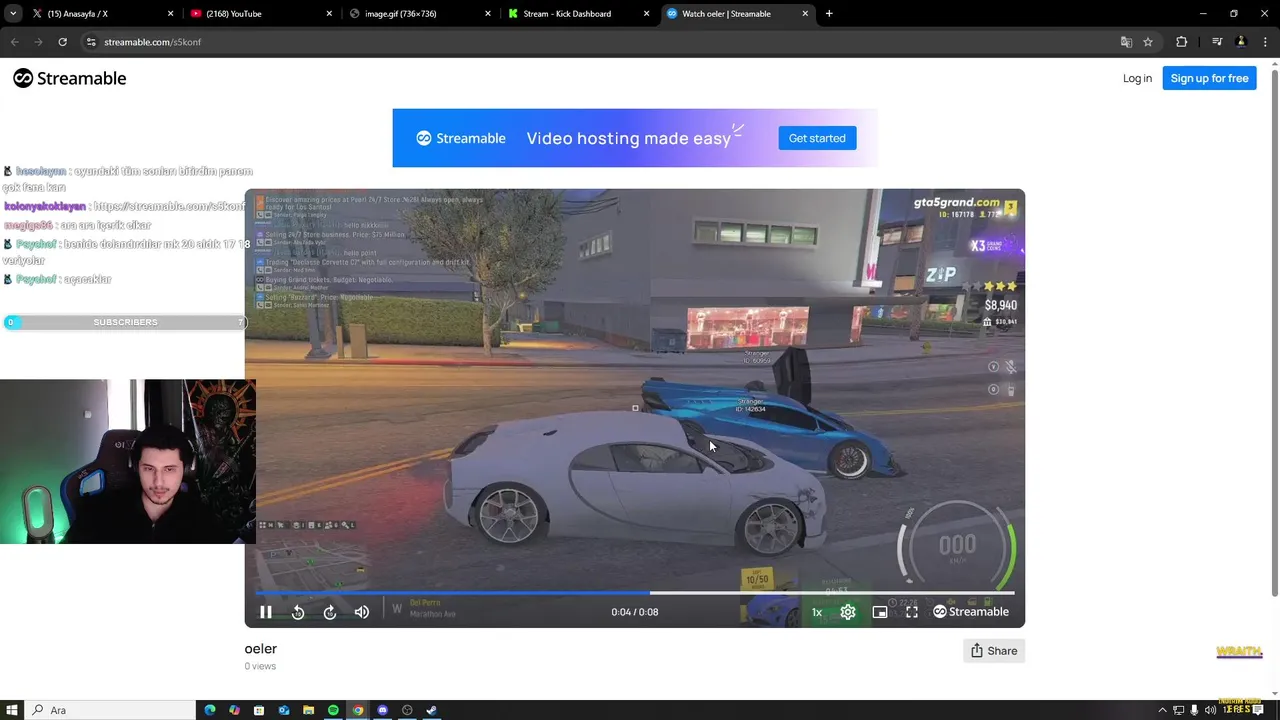The height and width of the screenshot is (720, 1280).
Task: Open the Chrome profile avatar
Action: (x=1241, y=42)
